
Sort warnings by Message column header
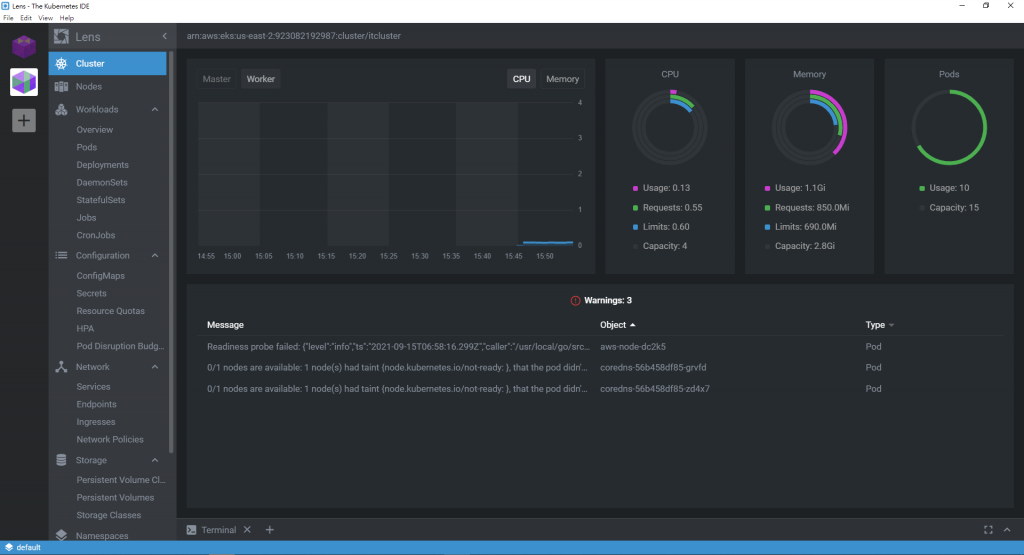click(225, 325)
